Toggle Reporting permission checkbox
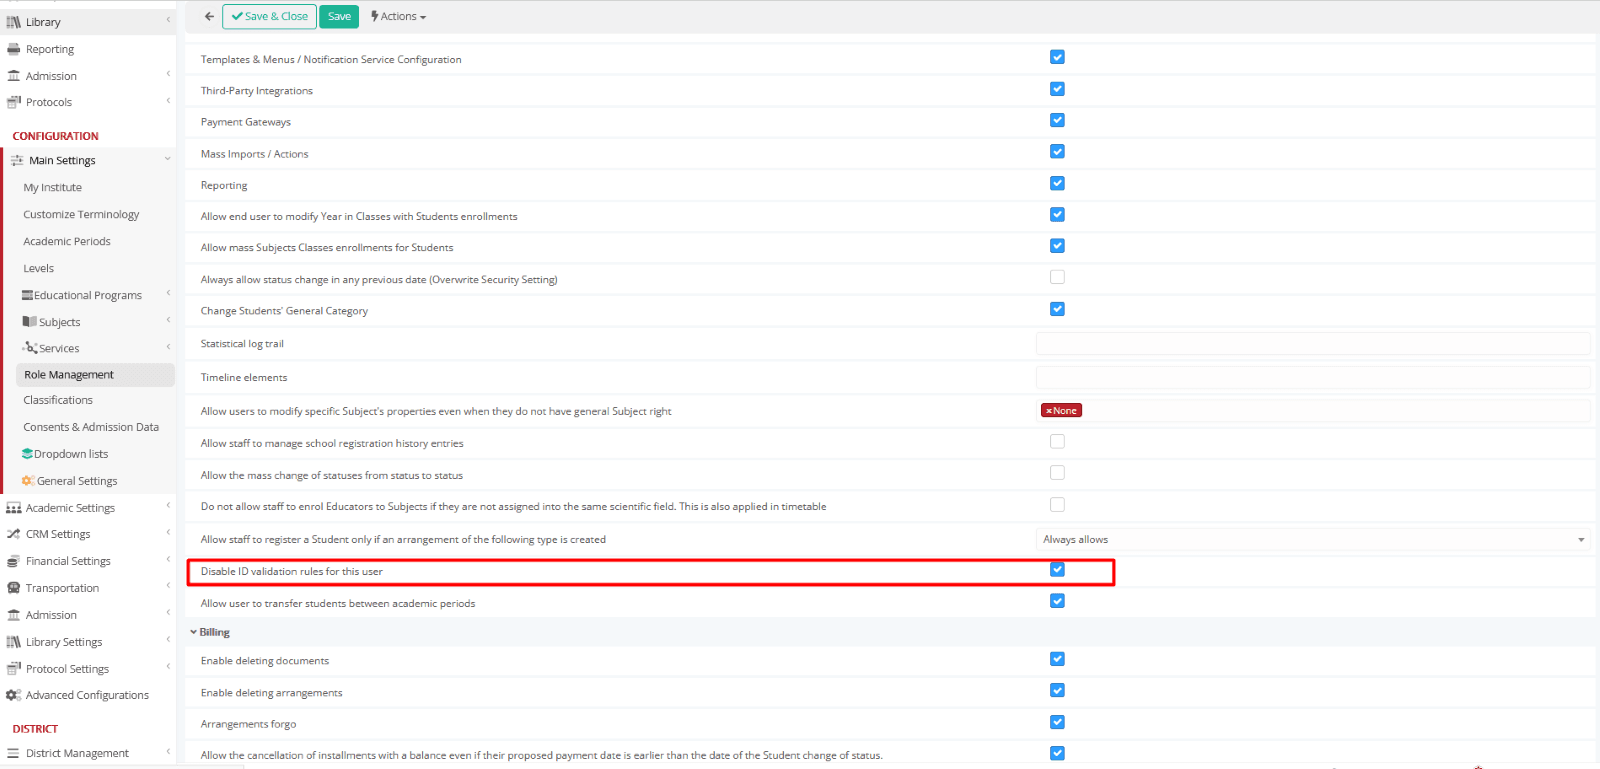 1057,183
